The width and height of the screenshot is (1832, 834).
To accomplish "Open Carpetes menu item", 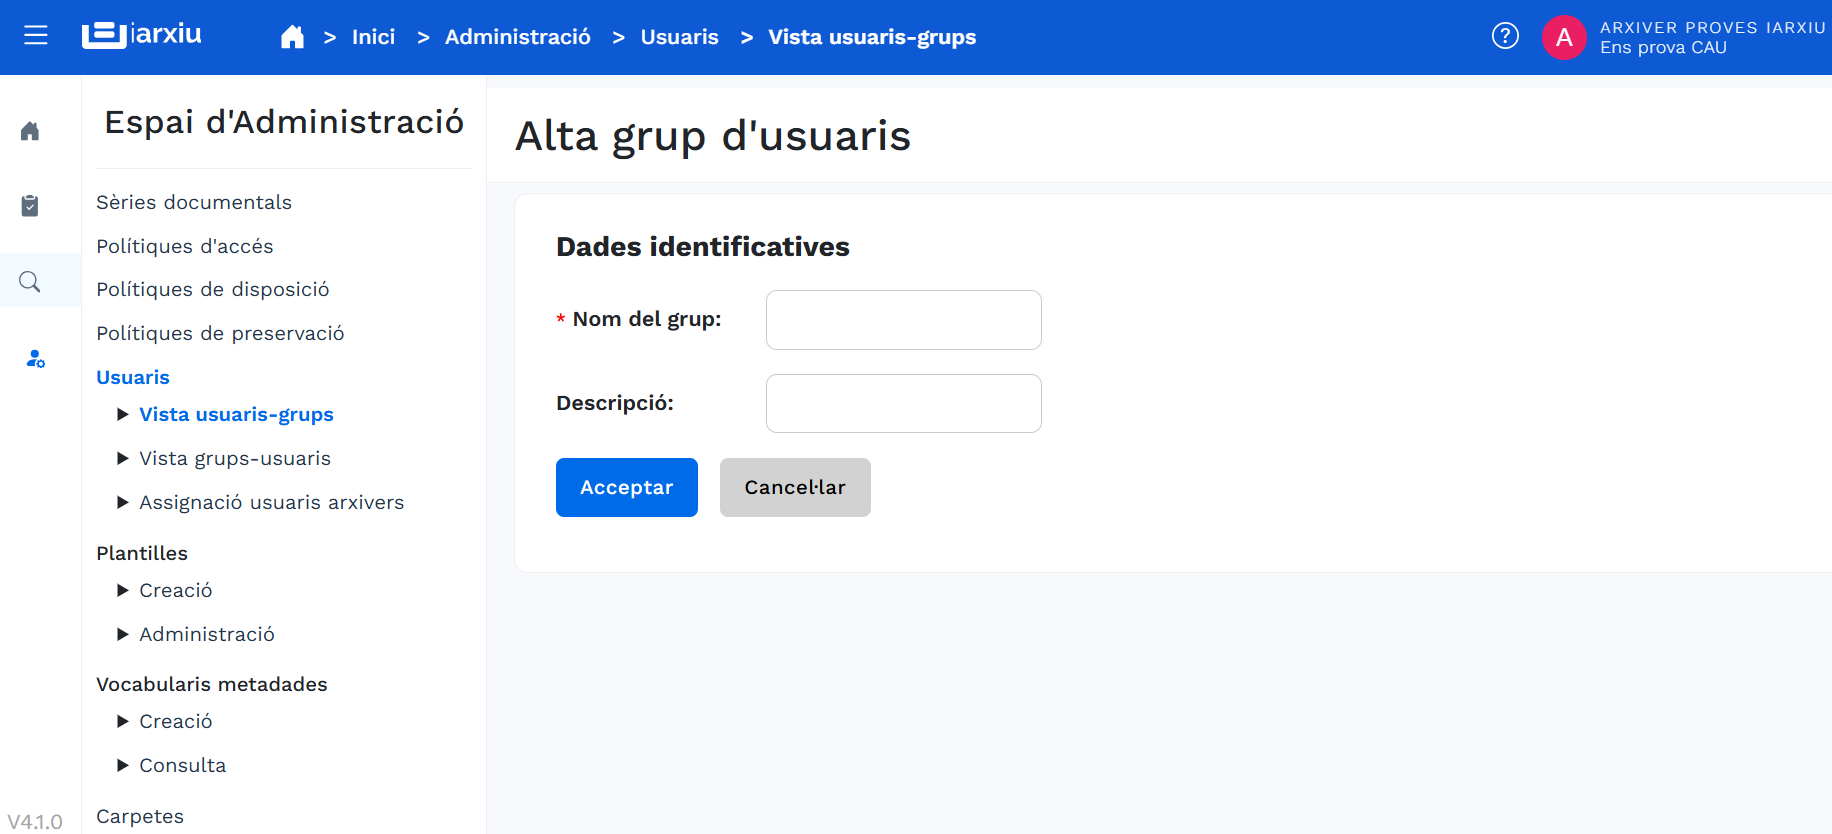I will point(140,816).
